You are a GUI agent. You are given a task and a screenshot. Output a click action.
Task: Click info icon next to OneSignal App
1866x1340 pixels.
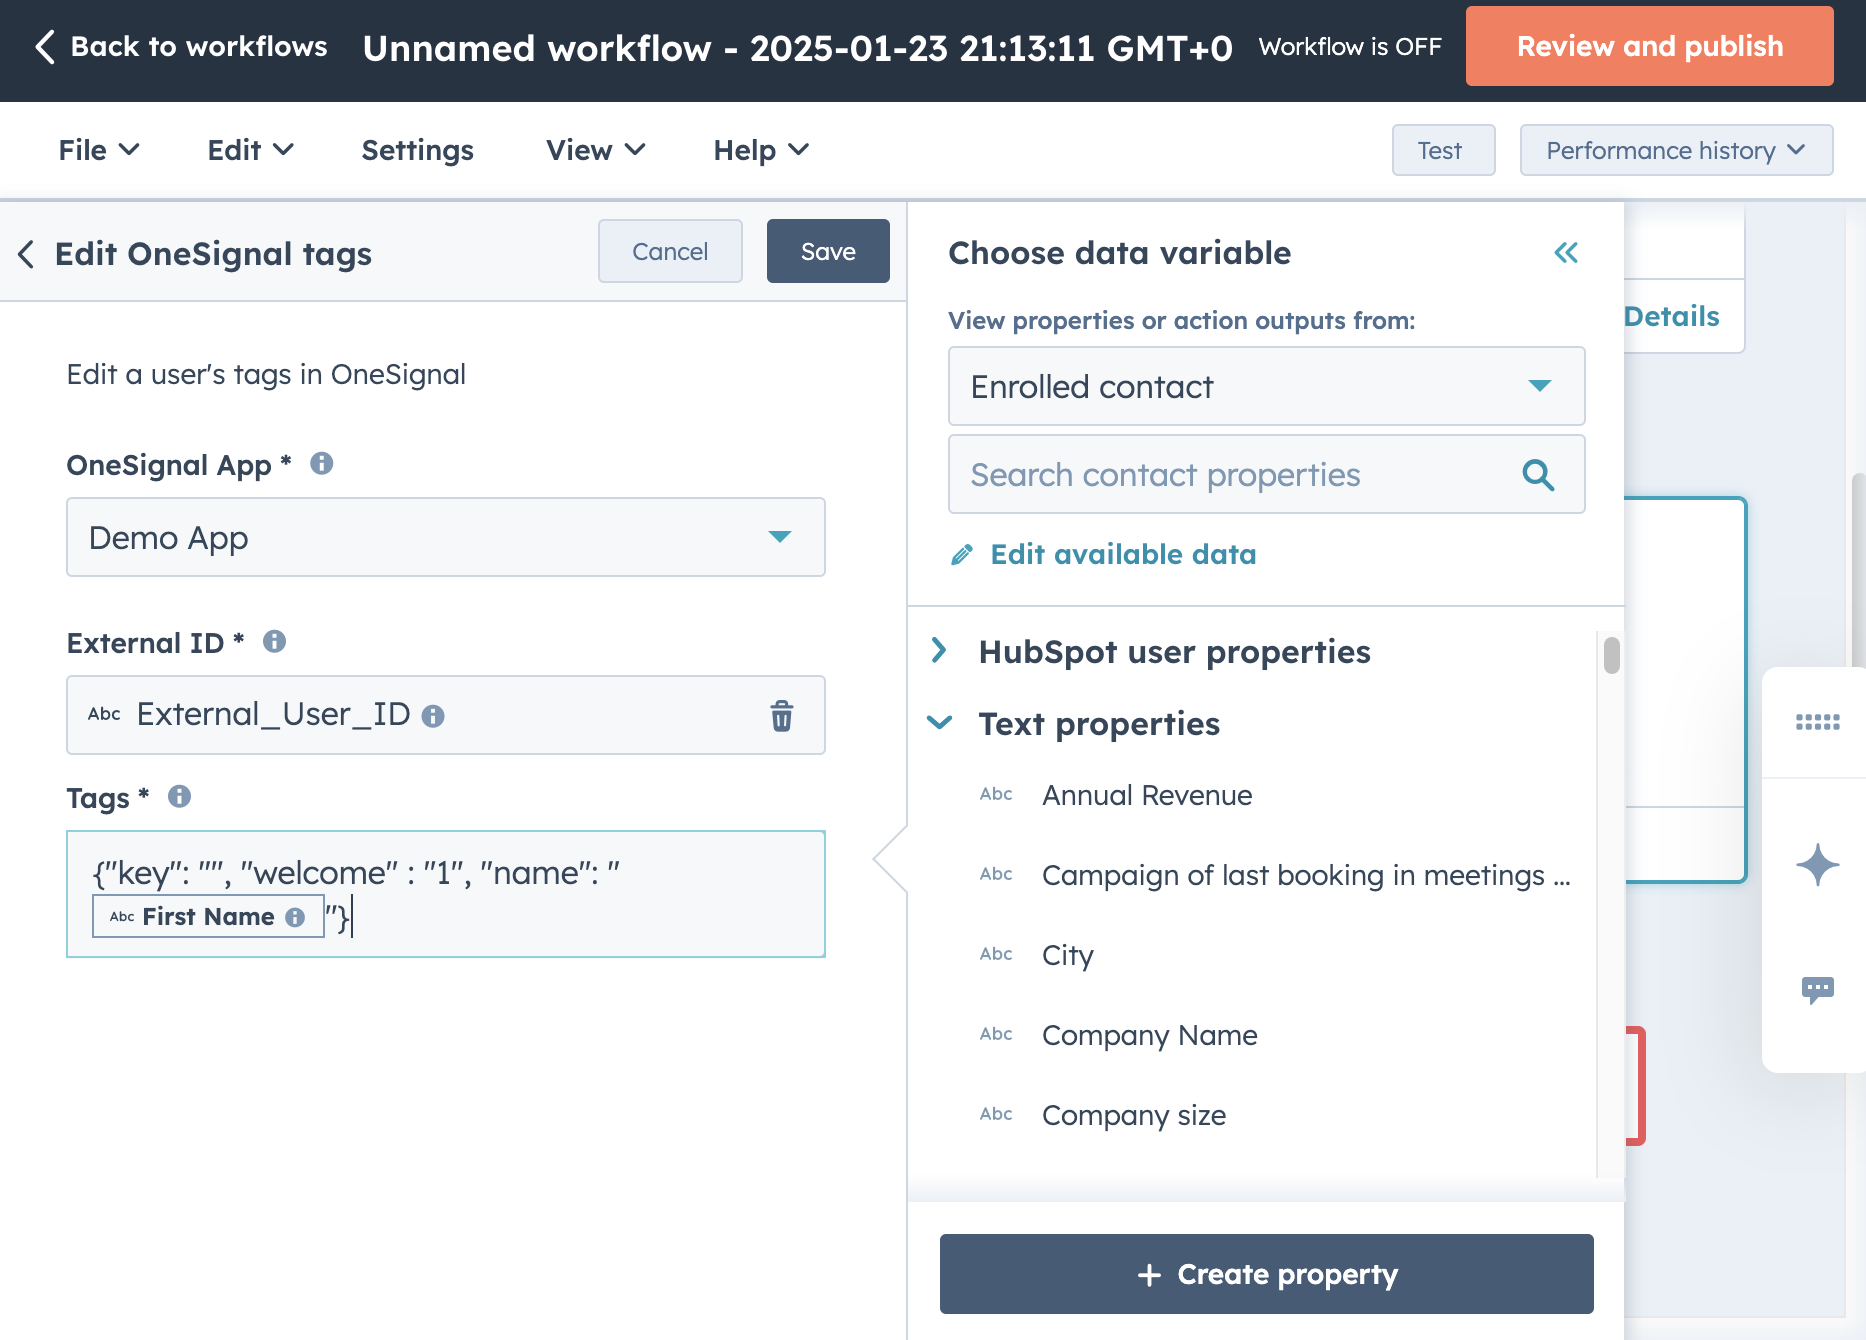point(321,463)
